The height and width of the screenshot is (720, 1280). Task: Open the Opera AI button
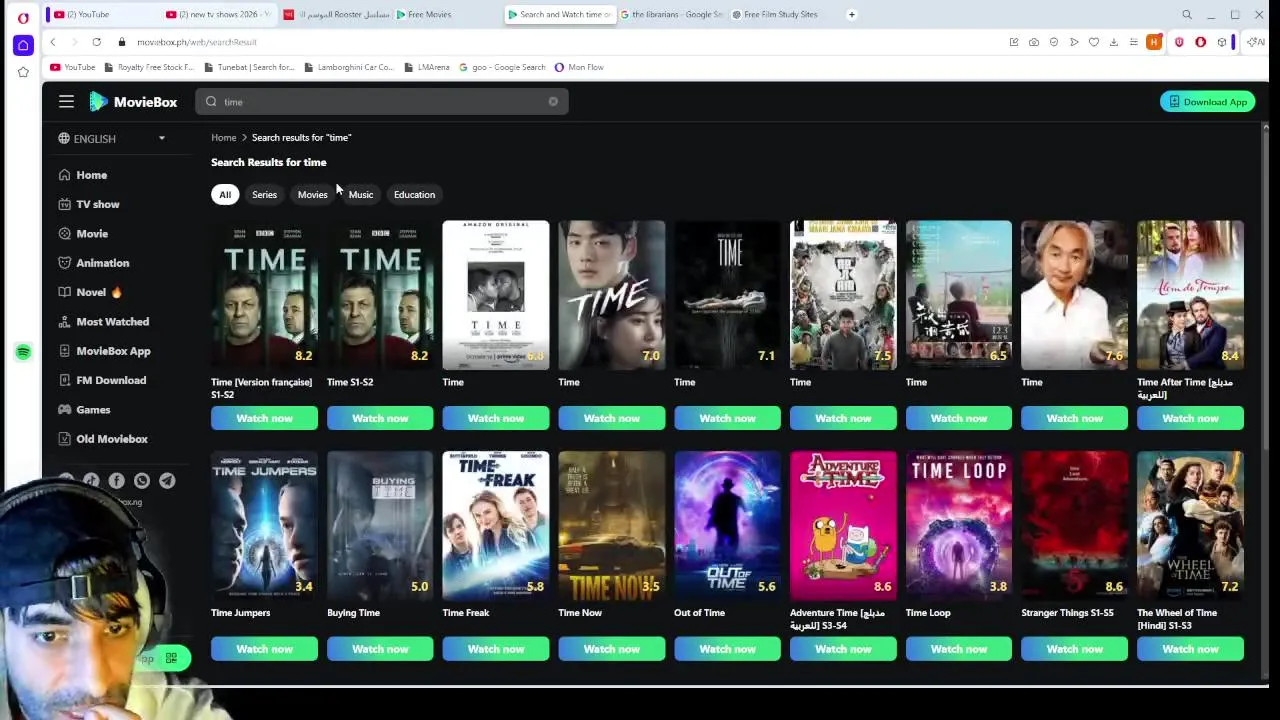[x=1256, y=42]
